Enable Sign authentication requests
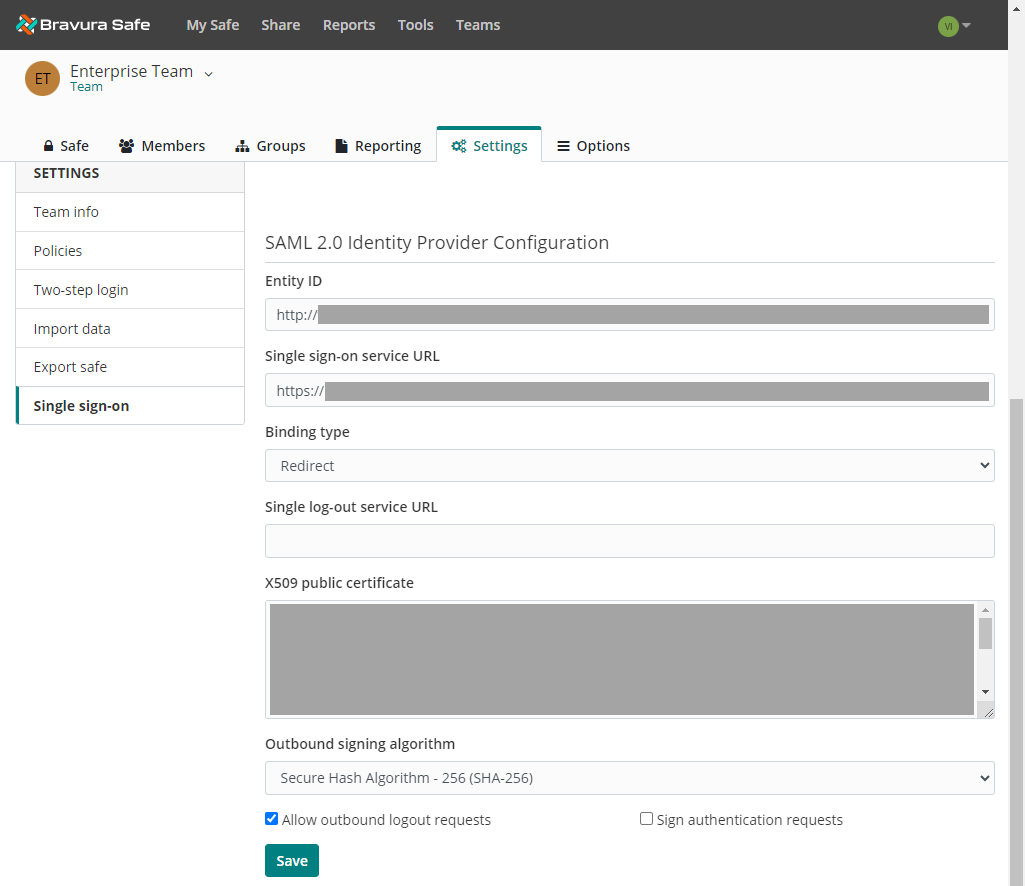This screenshot has height=886, width=1025. pos(646,818)
